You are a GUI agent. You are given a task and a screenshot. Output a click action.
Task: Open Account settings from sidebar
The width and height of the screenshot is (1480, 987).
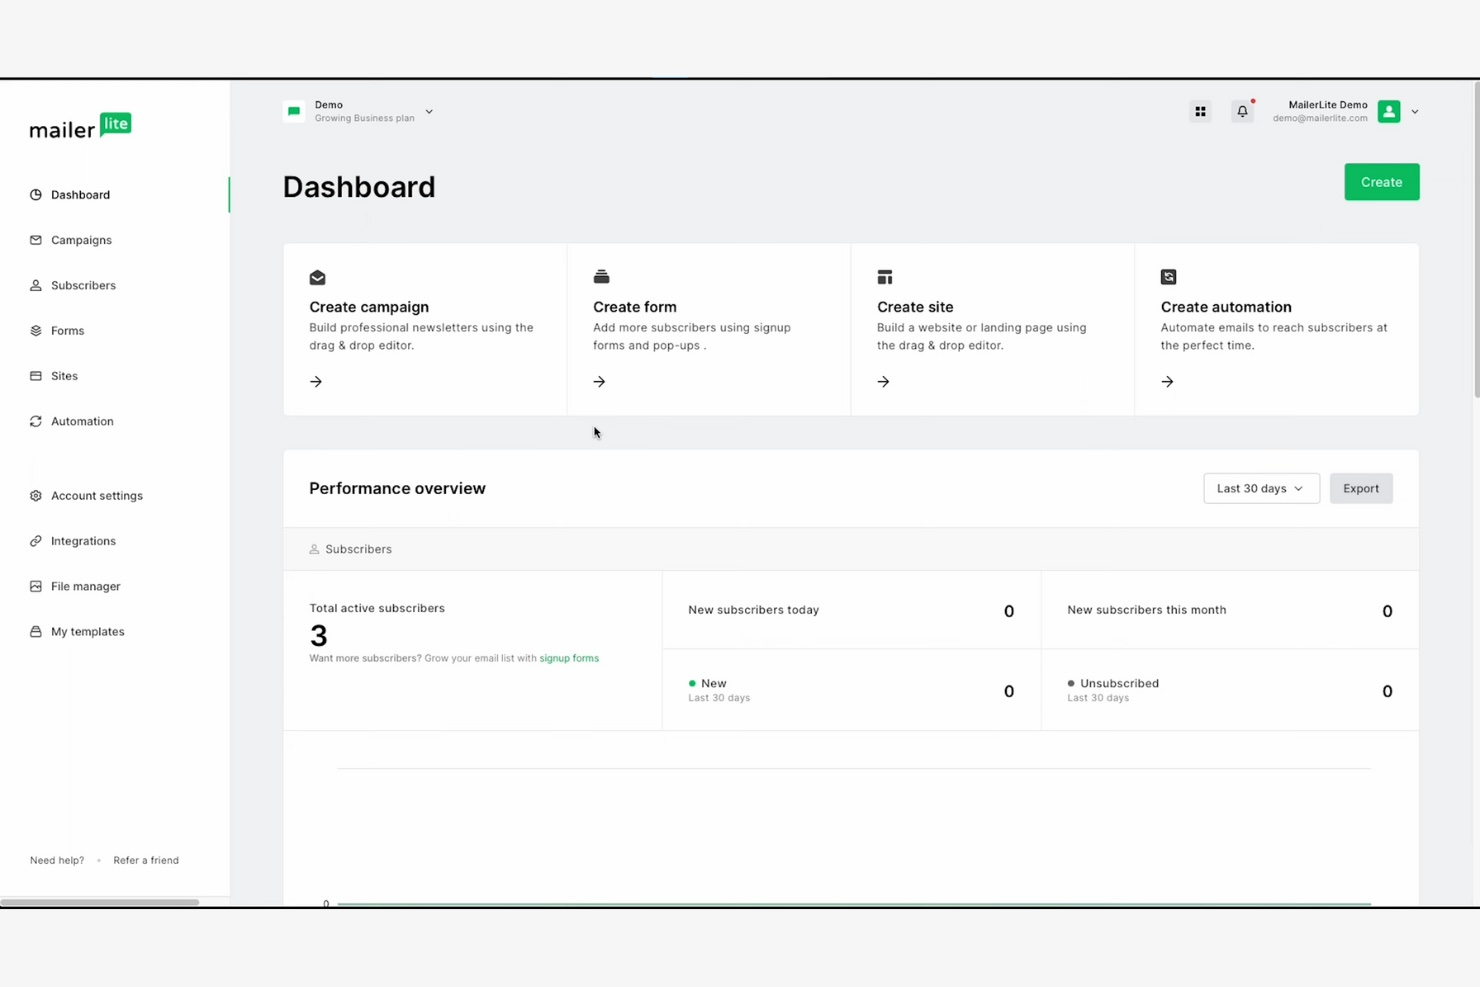(x=96, y=495)
